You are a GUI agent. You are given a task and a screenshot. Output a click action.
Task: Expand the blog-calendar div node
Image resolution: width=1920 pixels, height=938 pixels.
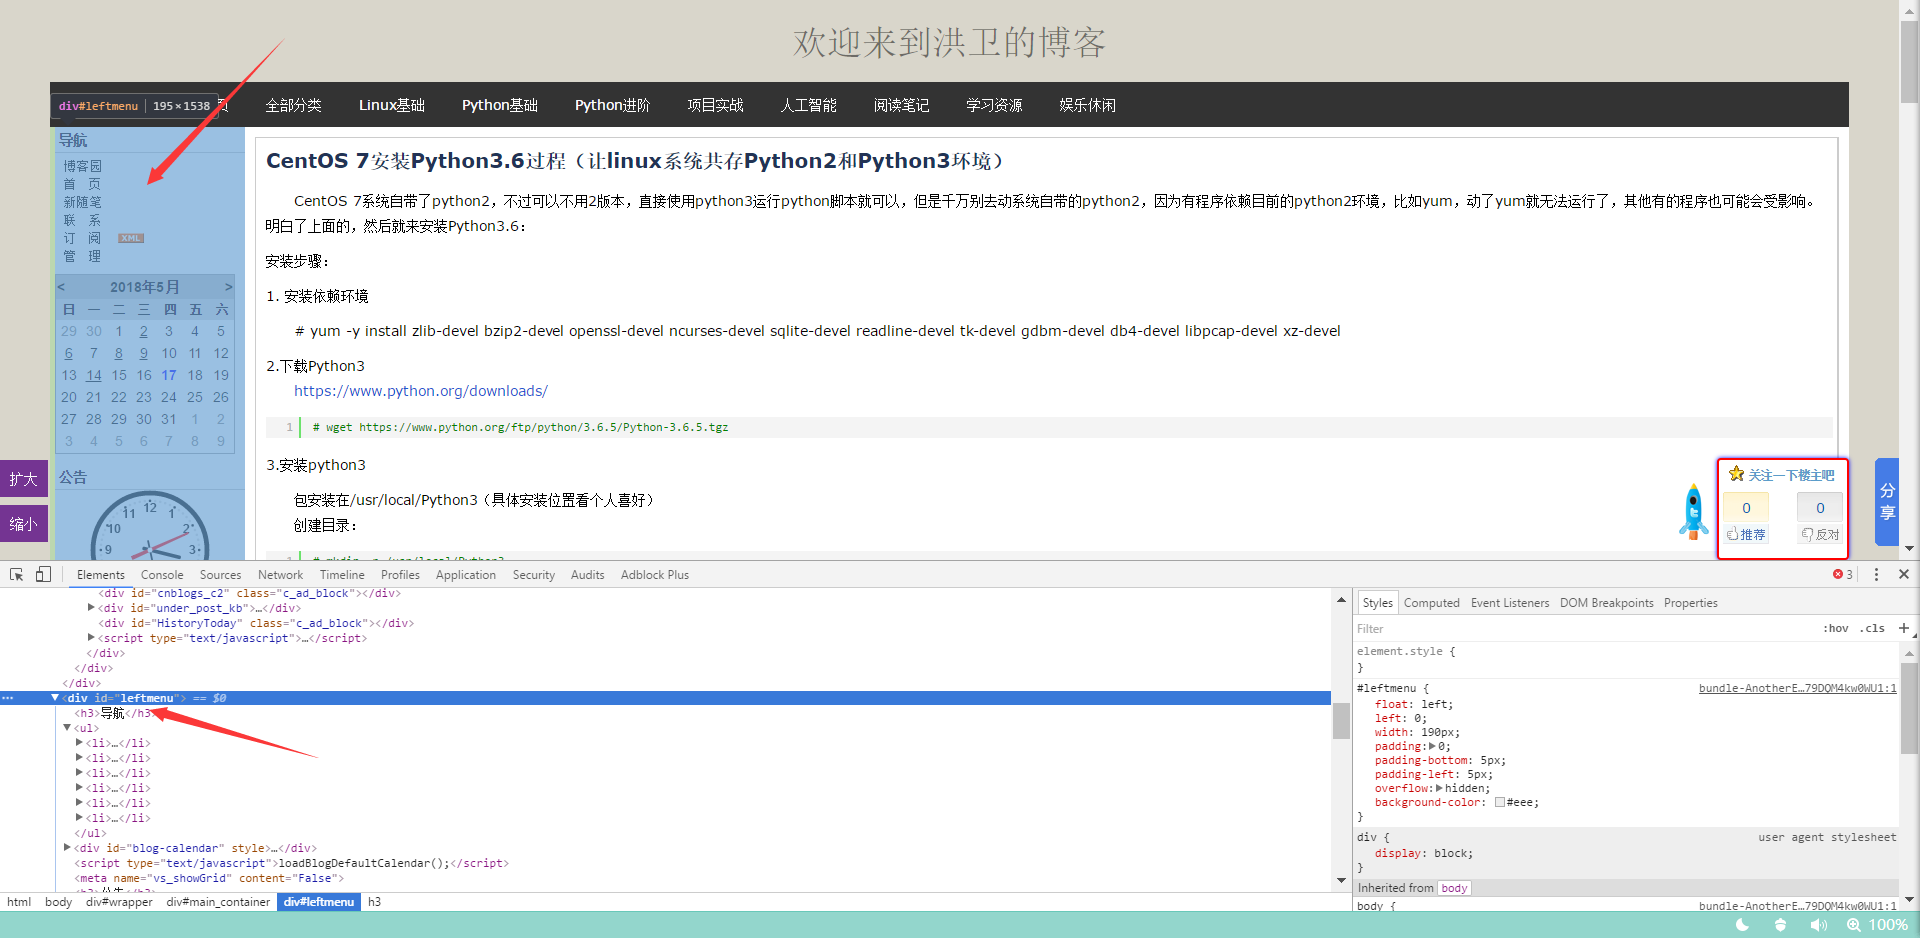pos(67,848)
